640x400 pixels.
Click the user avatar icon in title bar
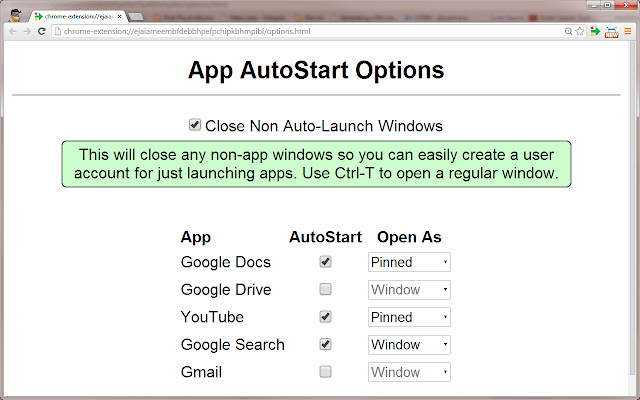(15, 16)
